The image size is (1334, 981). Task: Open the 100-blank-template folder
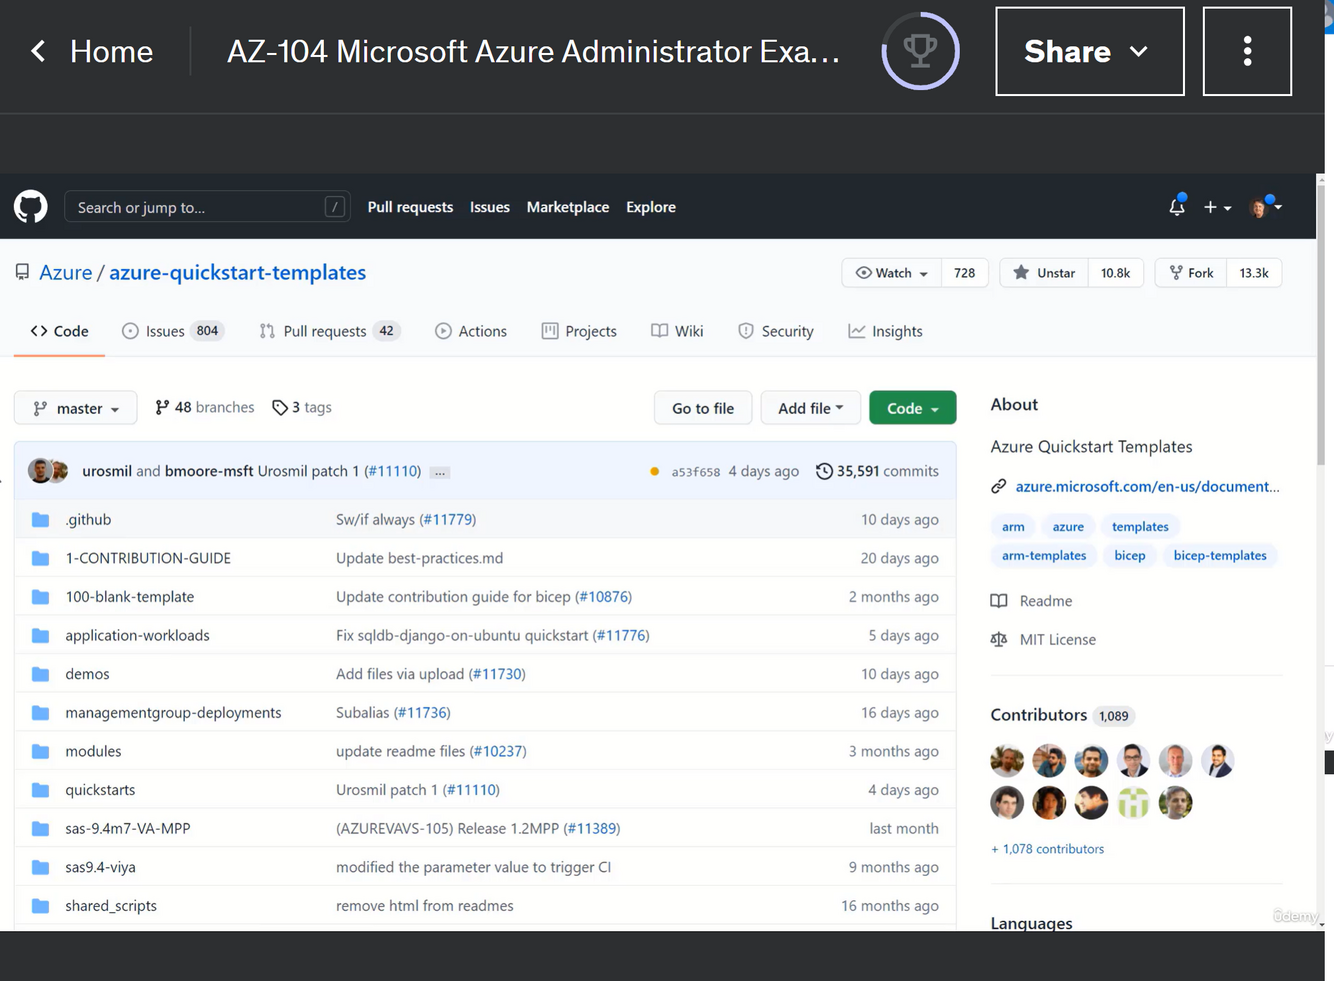[130, 596]
